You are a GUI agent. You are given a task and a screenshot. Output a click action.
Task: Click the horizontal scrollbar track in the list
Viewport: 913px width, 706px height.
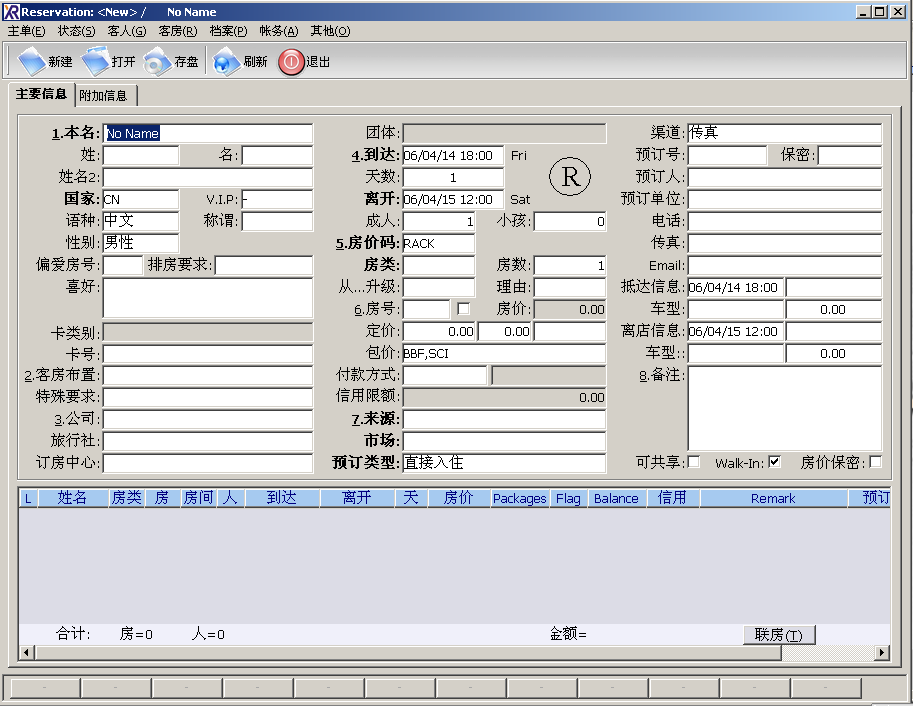(x=450, y=653)
